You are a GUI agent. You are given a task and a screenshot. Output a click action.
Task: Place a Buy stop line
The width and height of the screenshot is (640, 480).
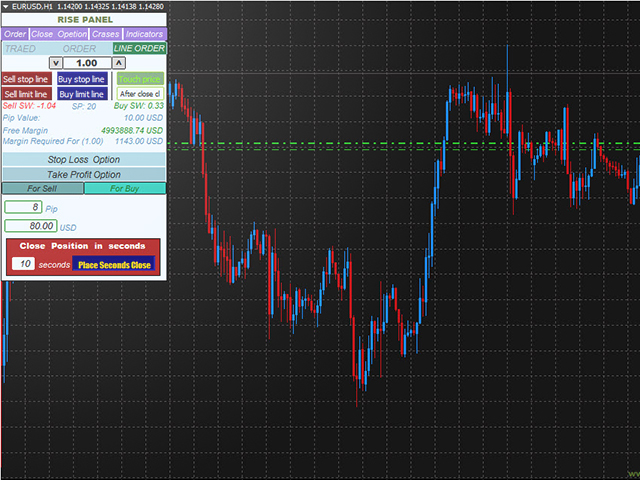[82, 79]
